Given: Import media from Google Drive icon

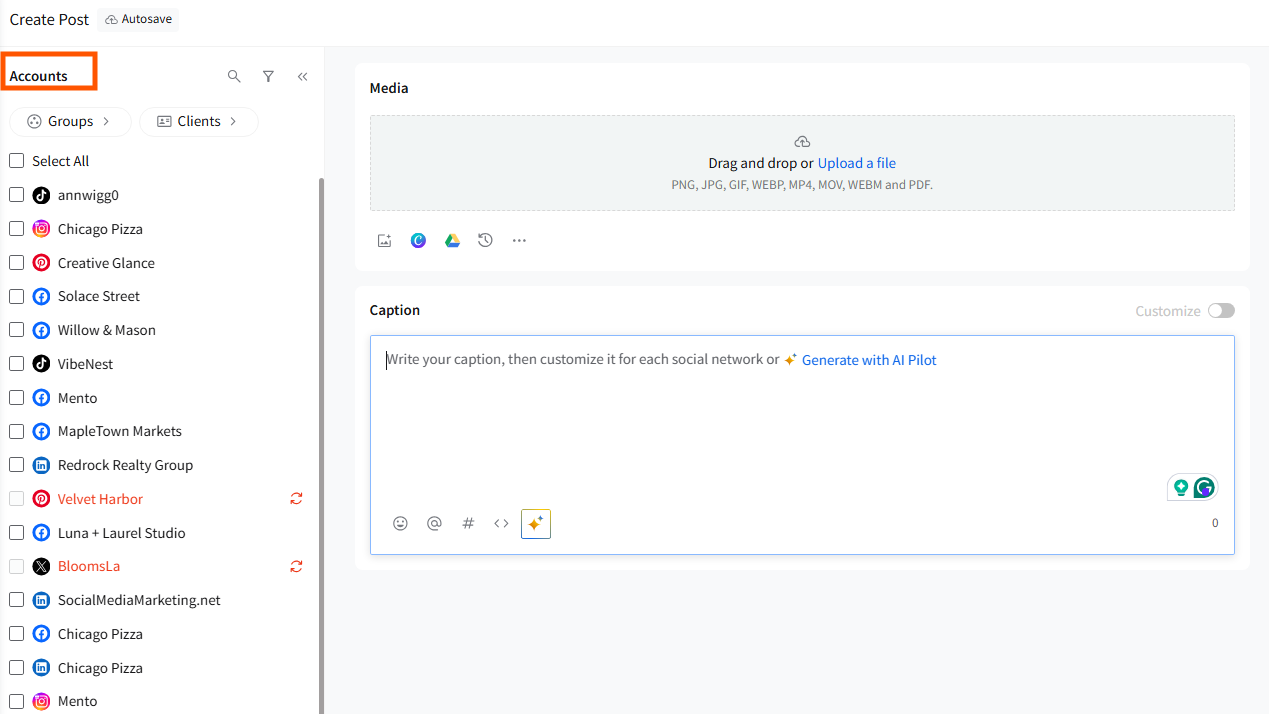Looking at the screenshot, I should [x=452, y=241].
